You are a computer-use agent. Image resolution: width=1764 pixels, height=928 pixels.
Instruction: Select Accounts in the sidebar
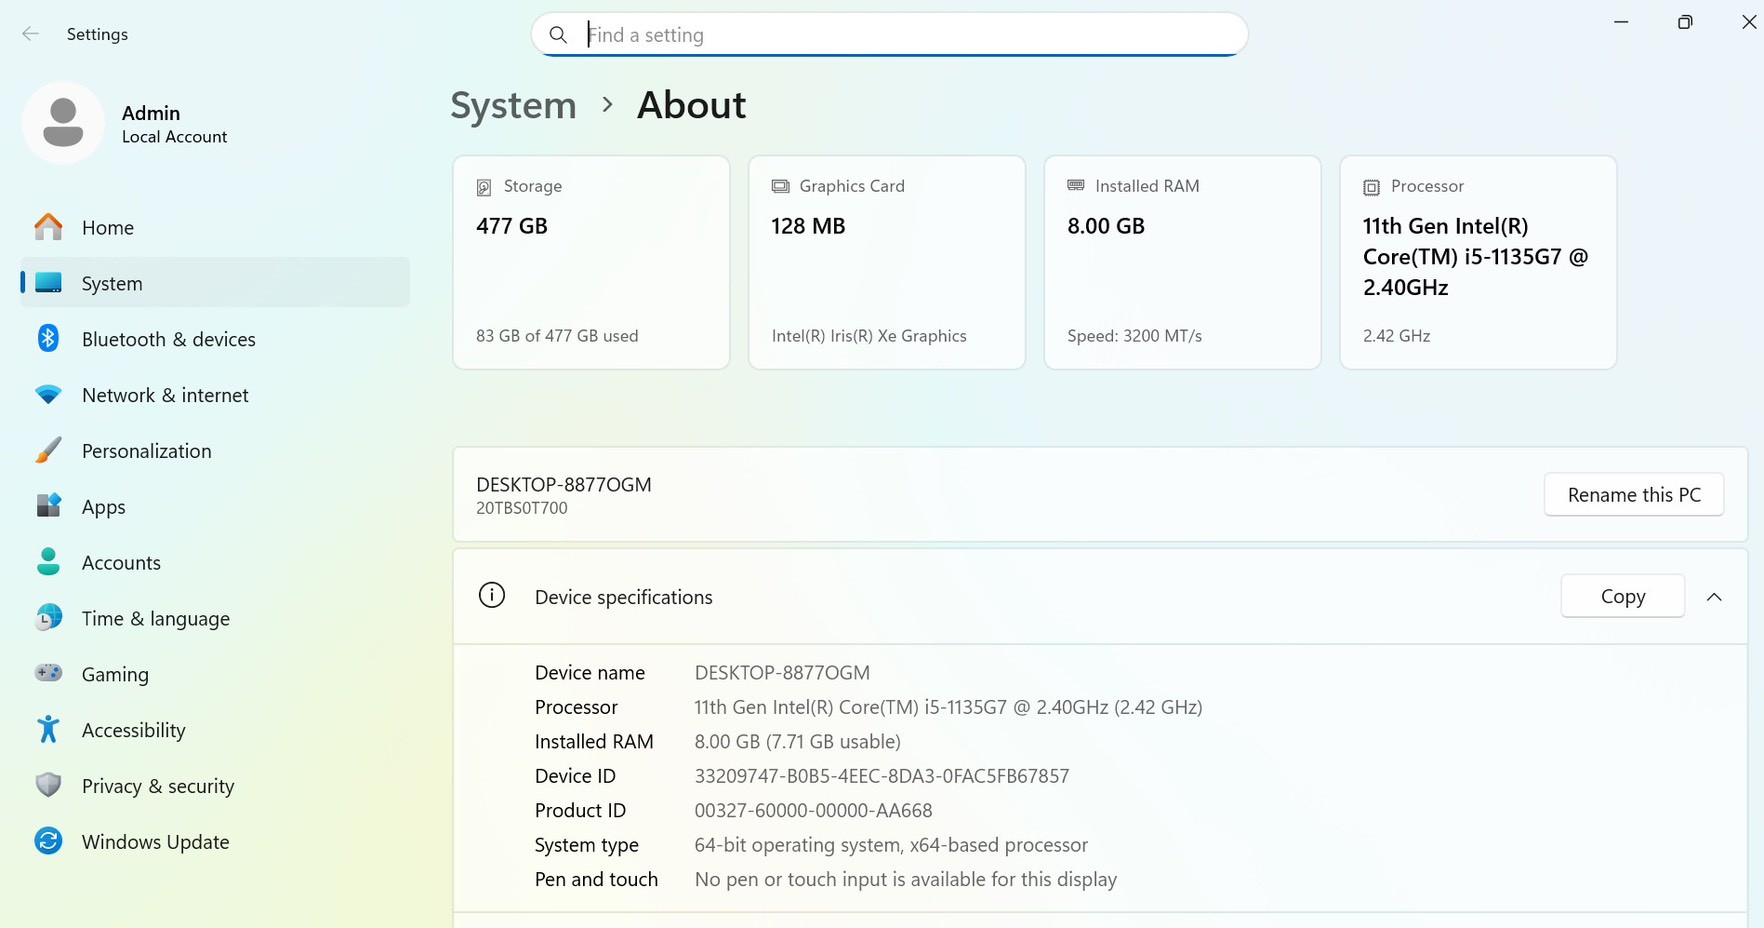[x=121, y=563]
